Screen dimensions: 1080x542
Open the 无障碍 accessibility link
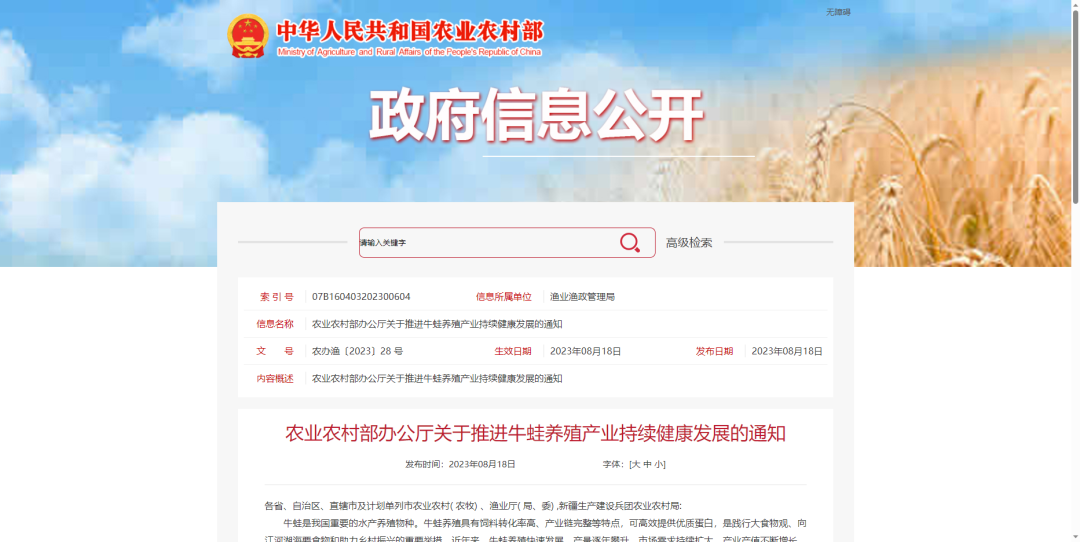837,12
